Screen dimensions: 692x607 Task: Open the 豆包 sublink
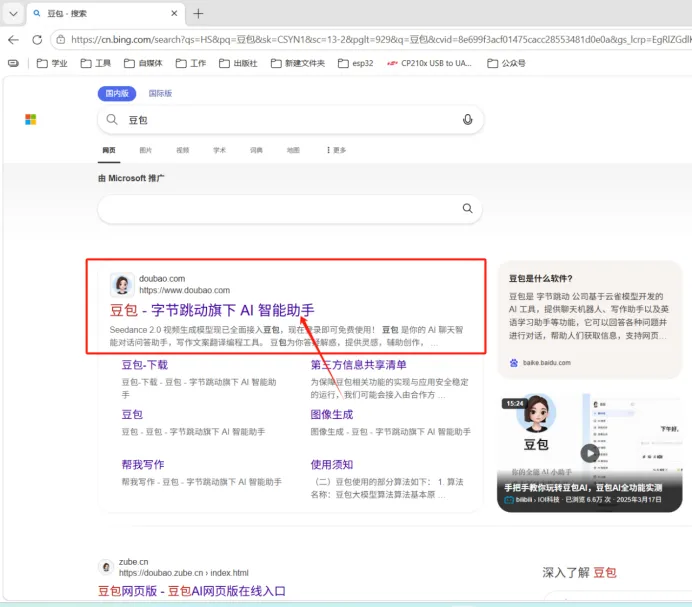(132, 415)
